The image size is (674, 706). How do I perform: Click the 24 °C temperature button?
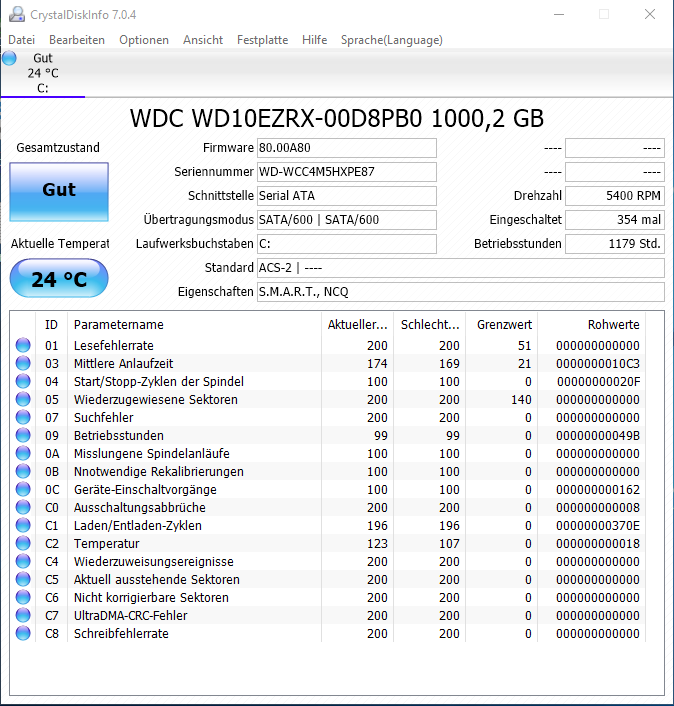coord(59,278)
